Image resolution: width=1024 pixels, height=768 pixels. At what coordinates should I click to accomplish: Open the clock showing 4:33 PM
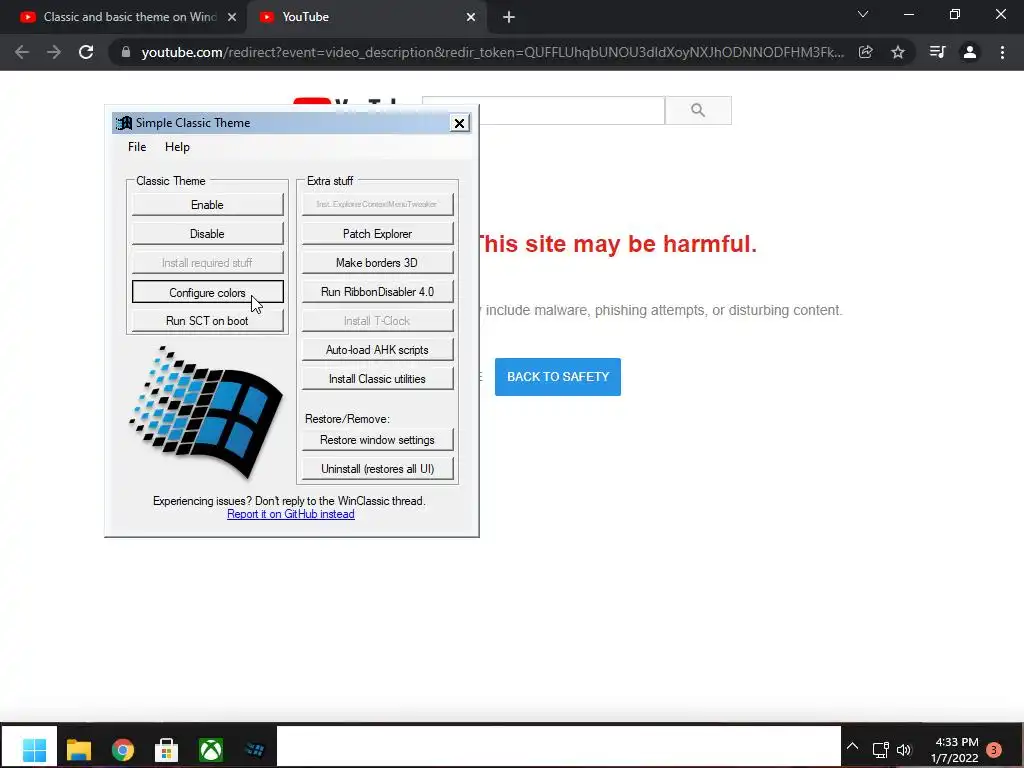click(x=955, y=750)
